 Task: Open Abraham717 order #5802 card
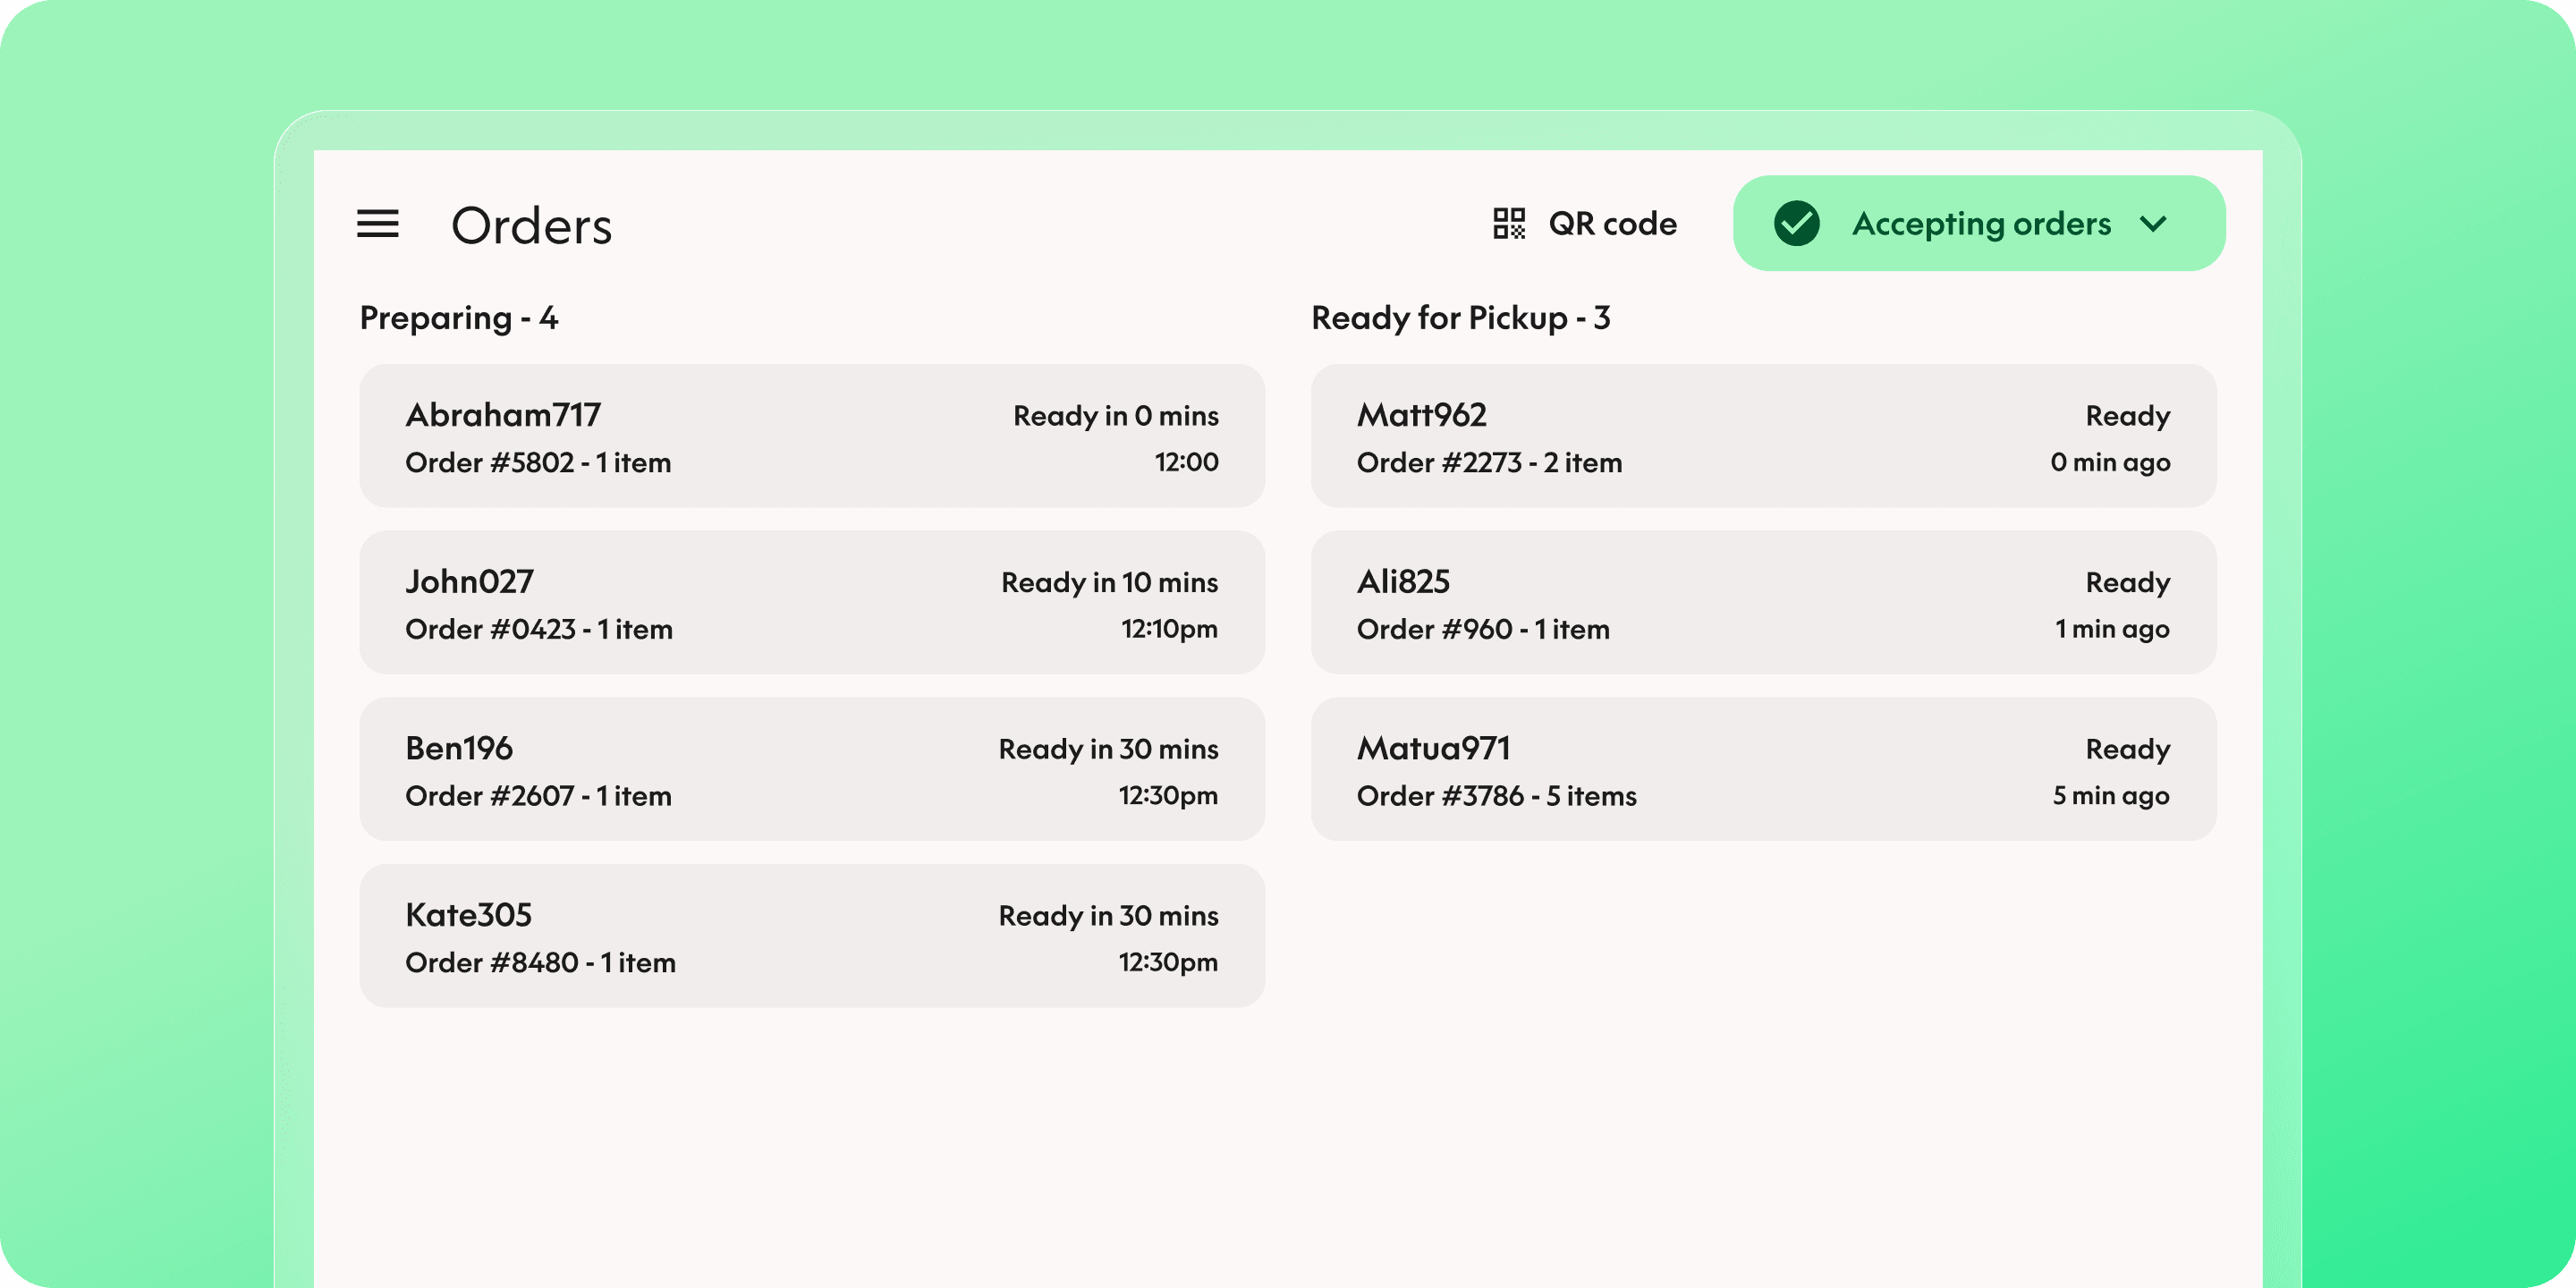[811, 436]
